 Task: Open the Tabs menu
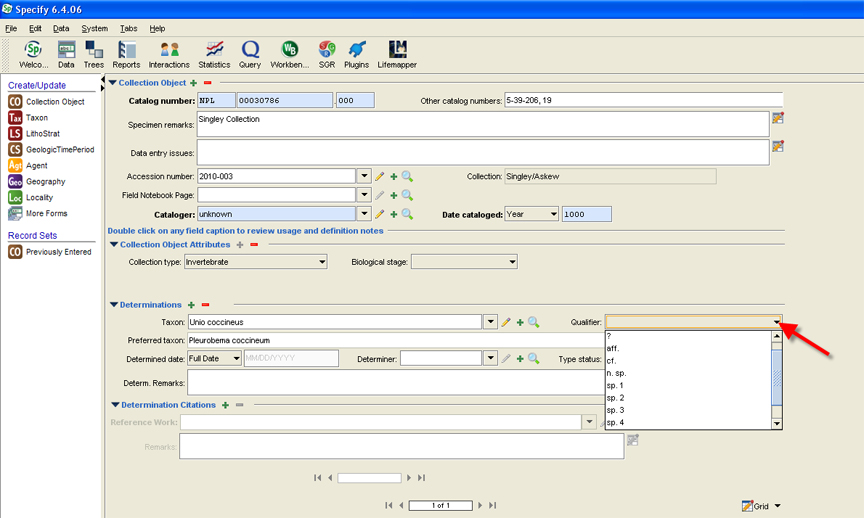[x=128, y=29]
